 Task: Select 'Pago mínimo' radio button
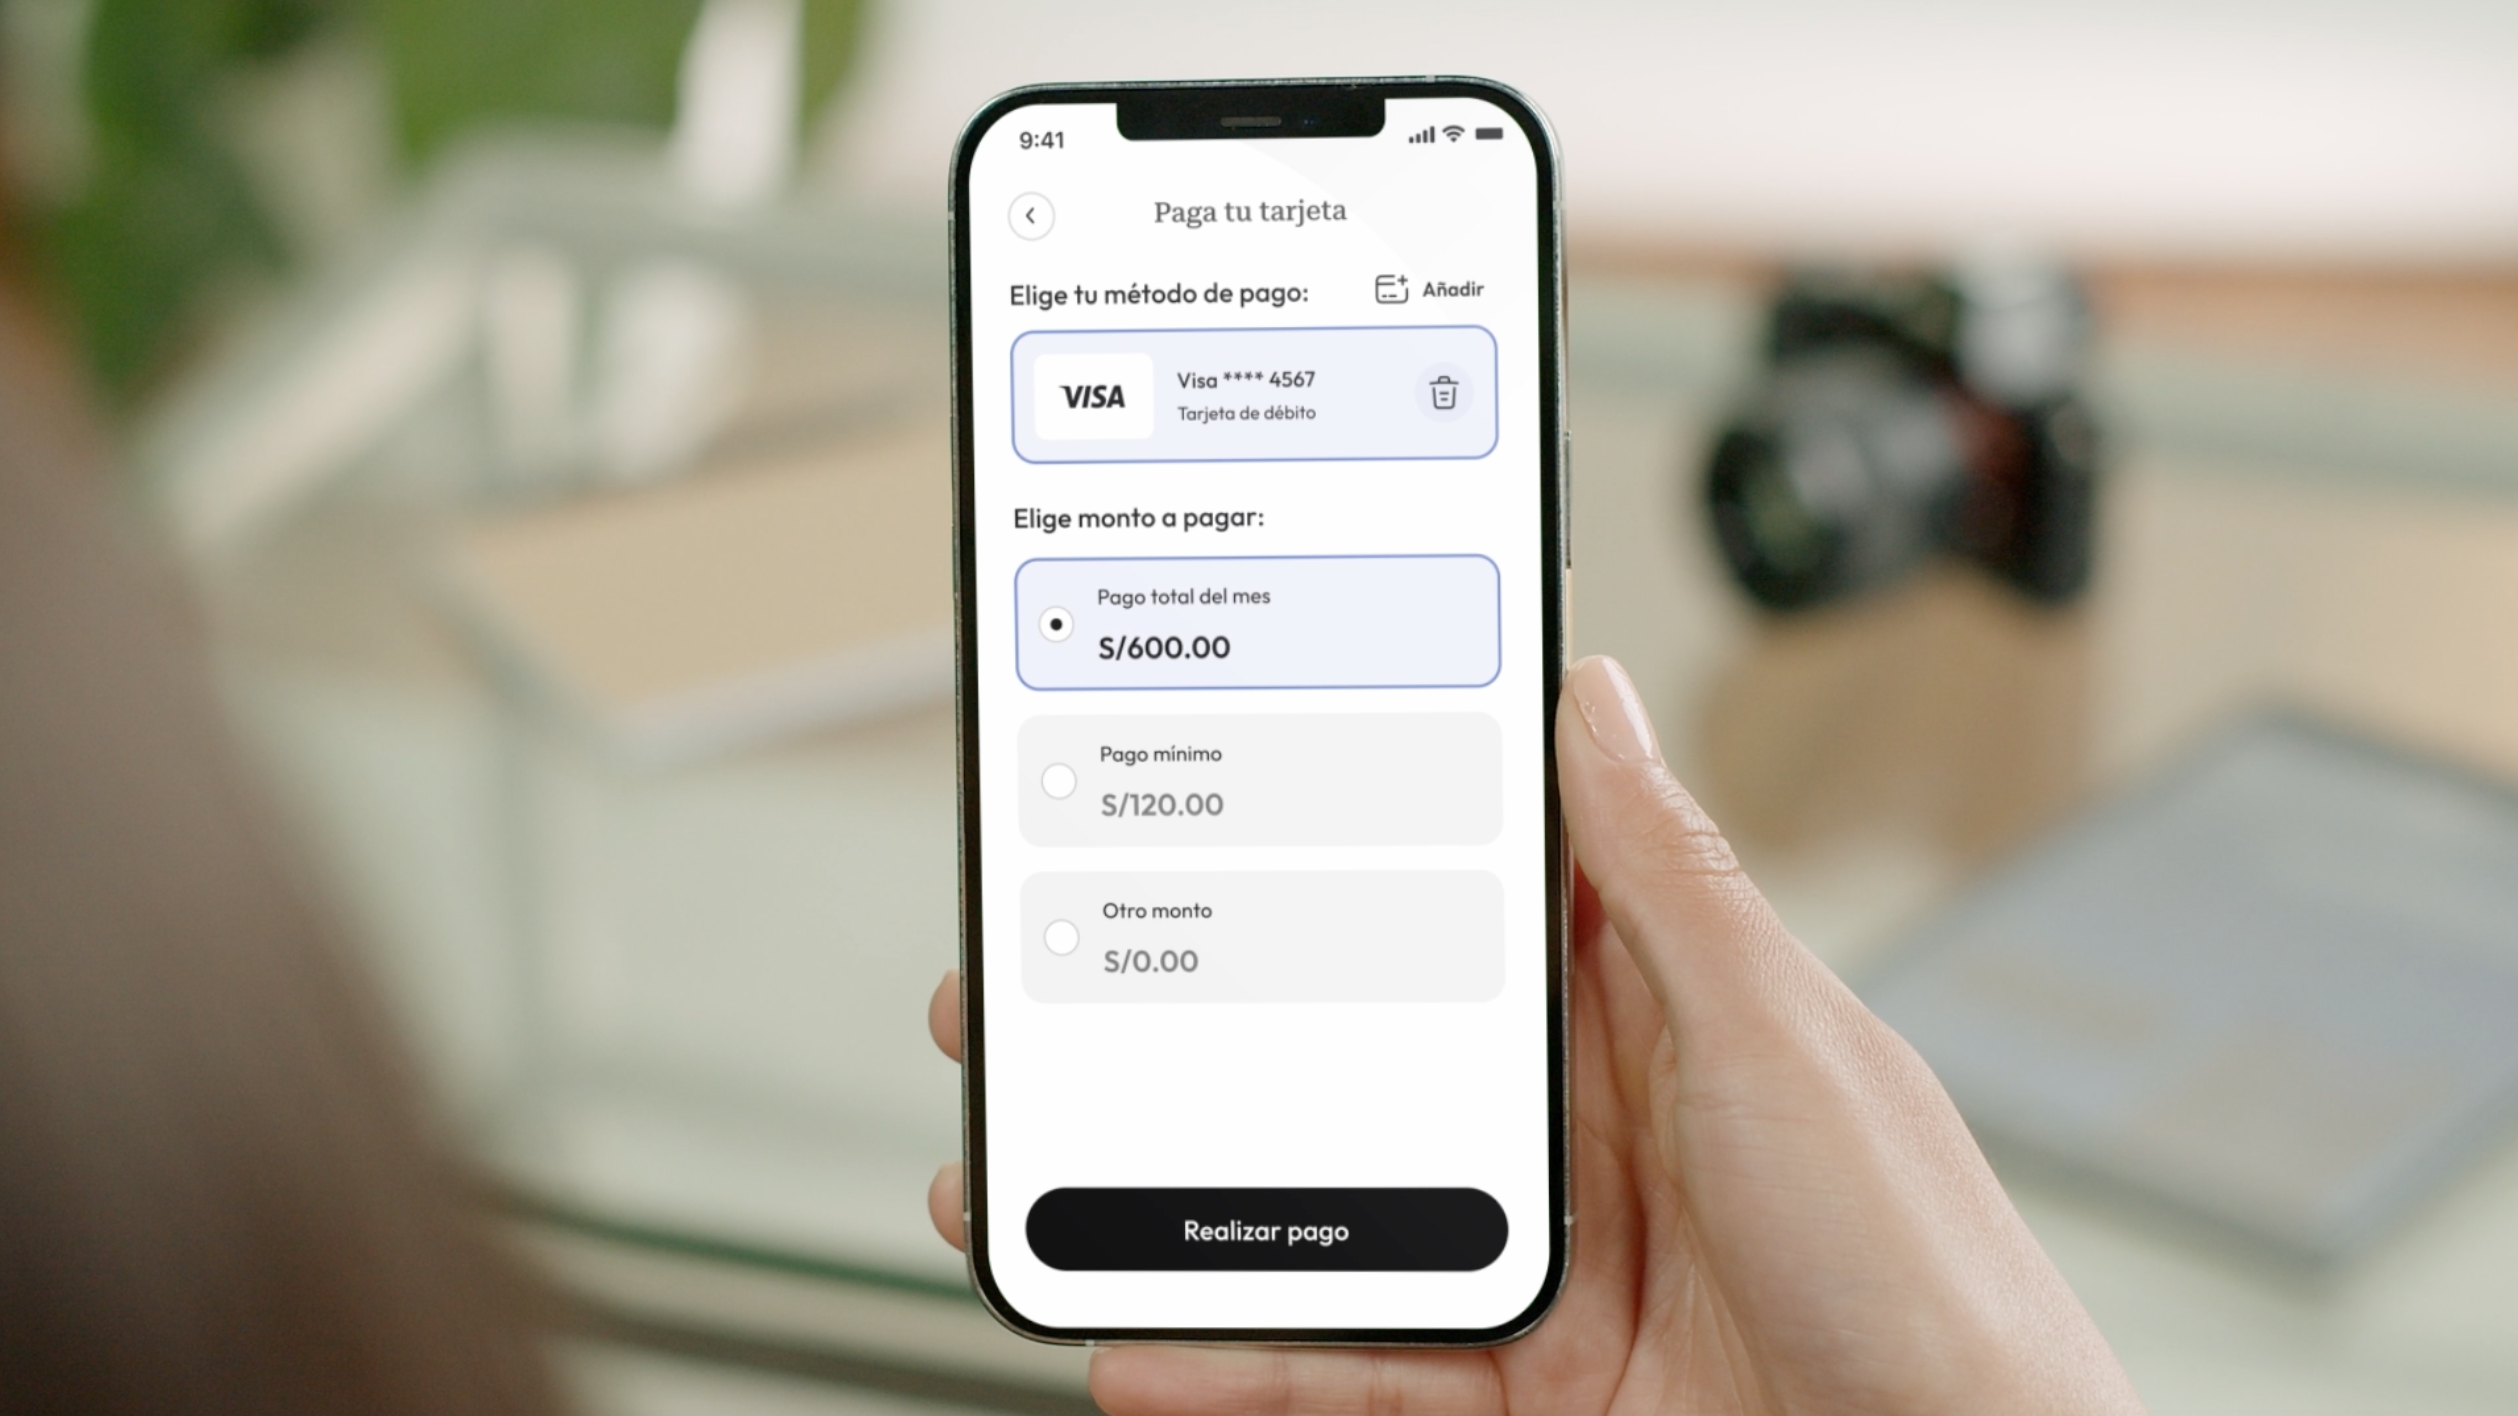(1057, 780)
